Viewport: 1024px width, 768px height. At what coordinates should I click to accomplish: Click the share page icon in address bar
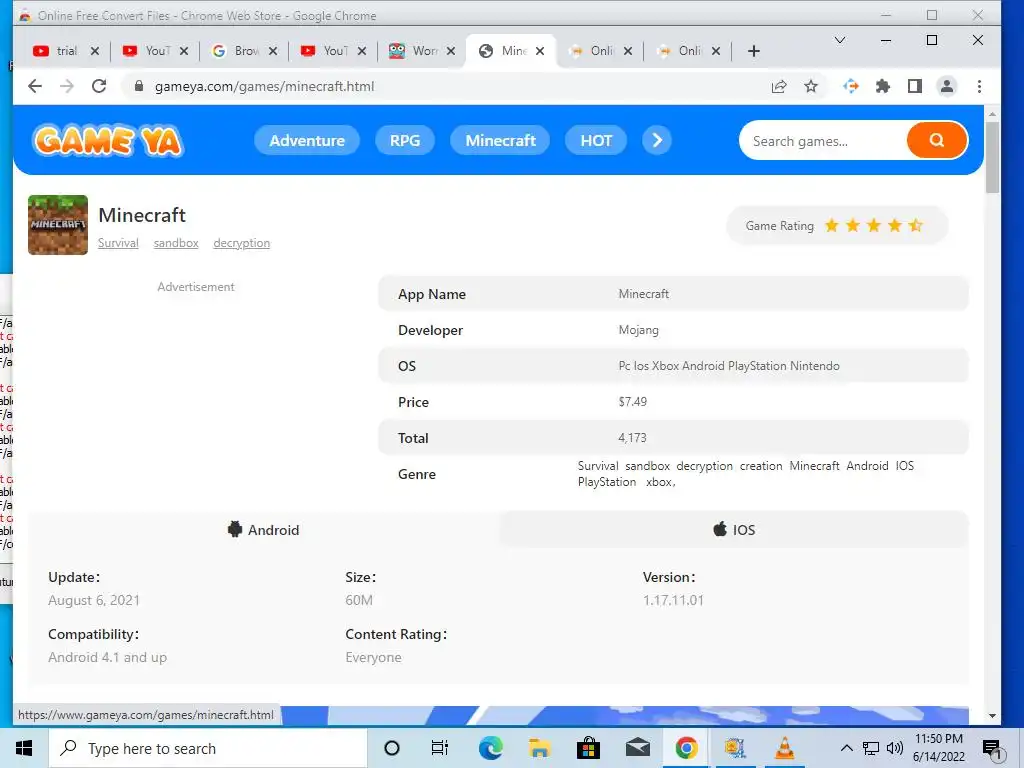[x=778, y=86]
